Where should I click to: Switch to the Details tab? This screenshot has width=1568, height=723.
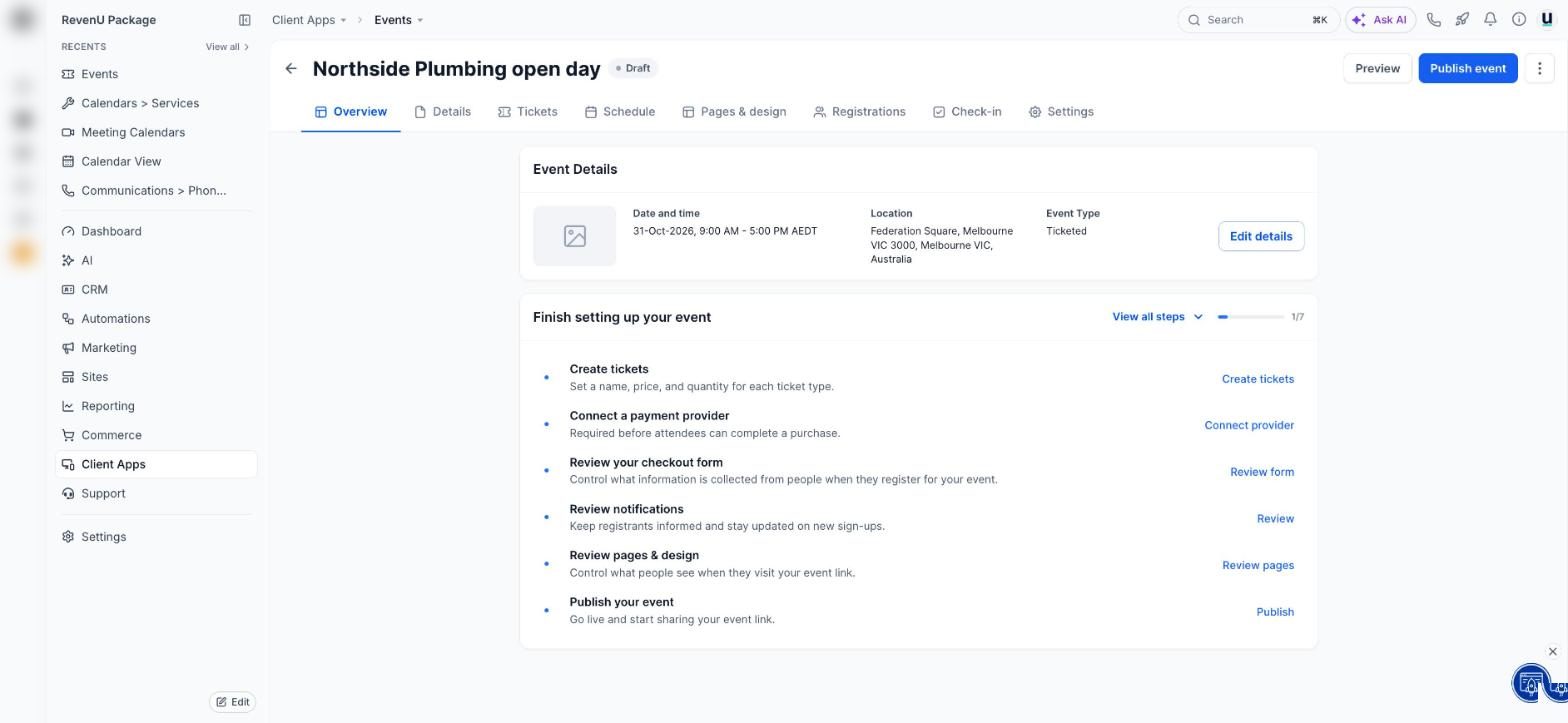click(x=442, y=112)
